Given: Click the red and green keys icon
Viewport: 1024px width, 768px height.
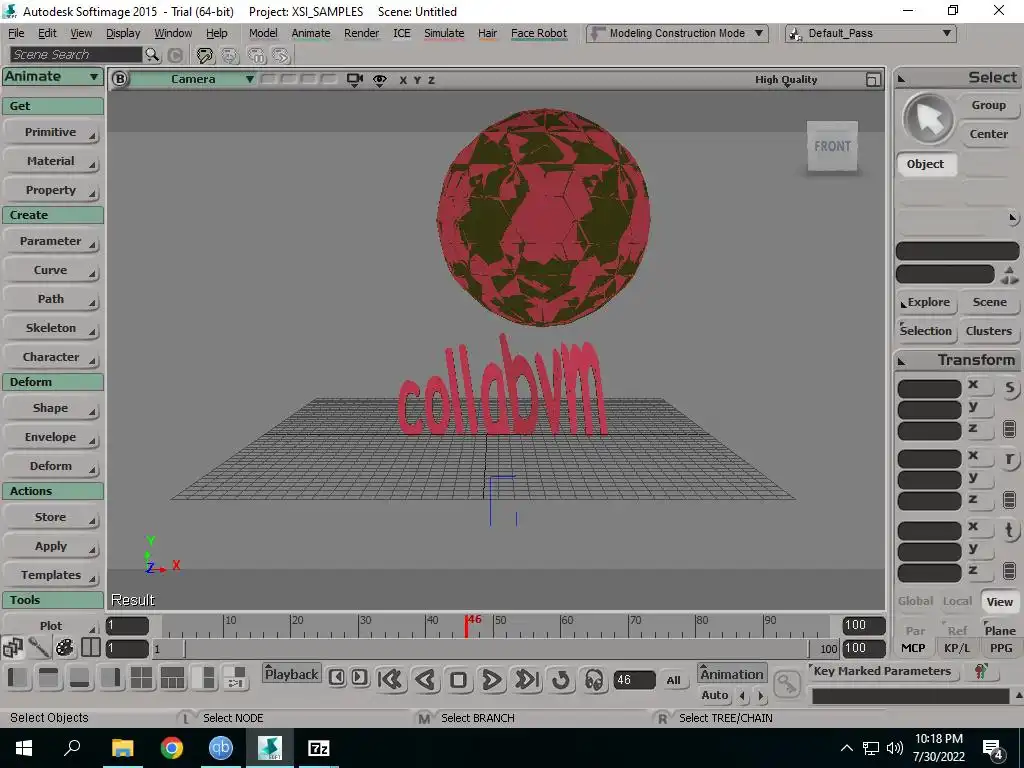Looking at the screenshot, I should 980,671.
